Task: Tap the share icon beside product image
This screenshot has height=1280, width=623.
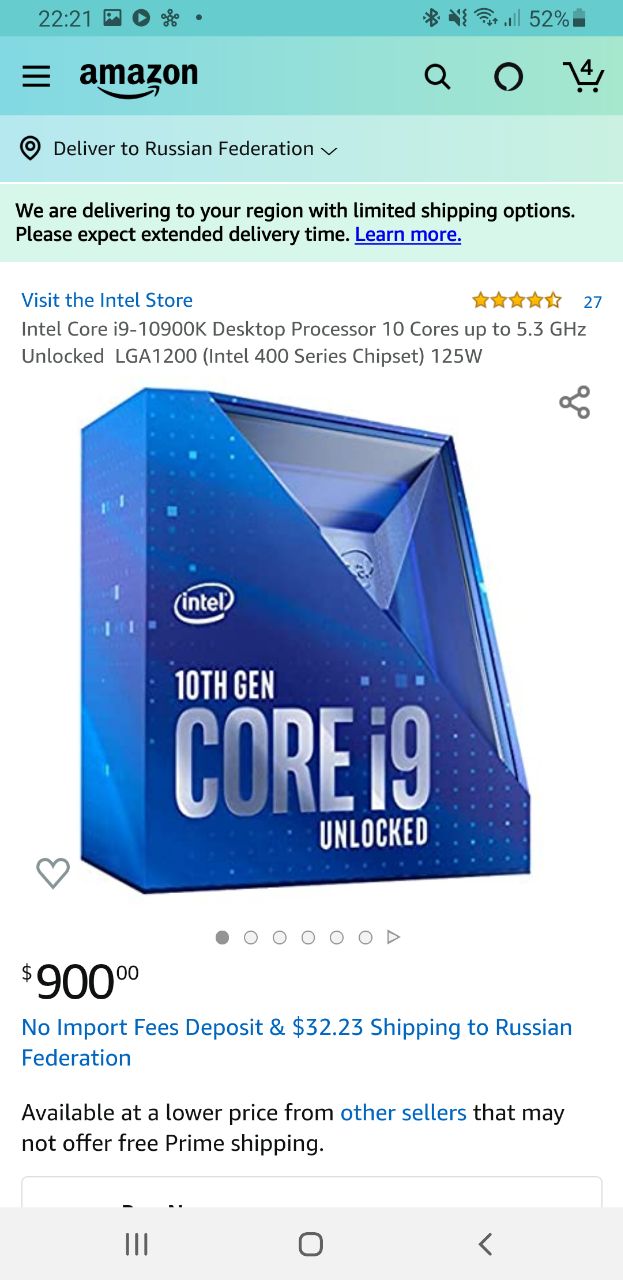Action: 575,402
